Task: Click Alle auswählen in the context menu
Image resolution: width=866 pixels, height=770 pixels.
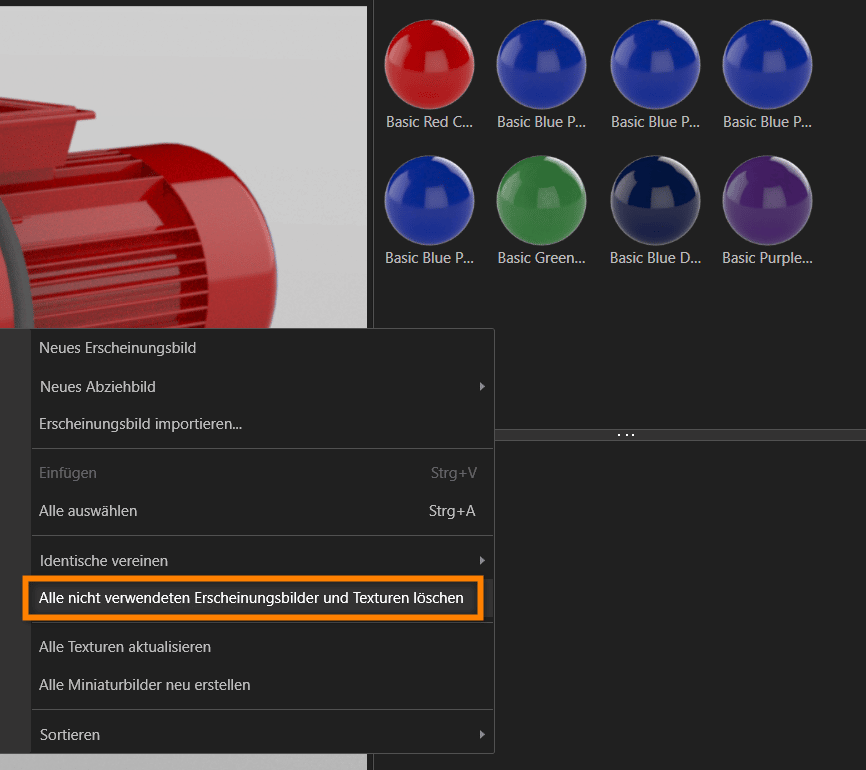Action: pos(88,511)
